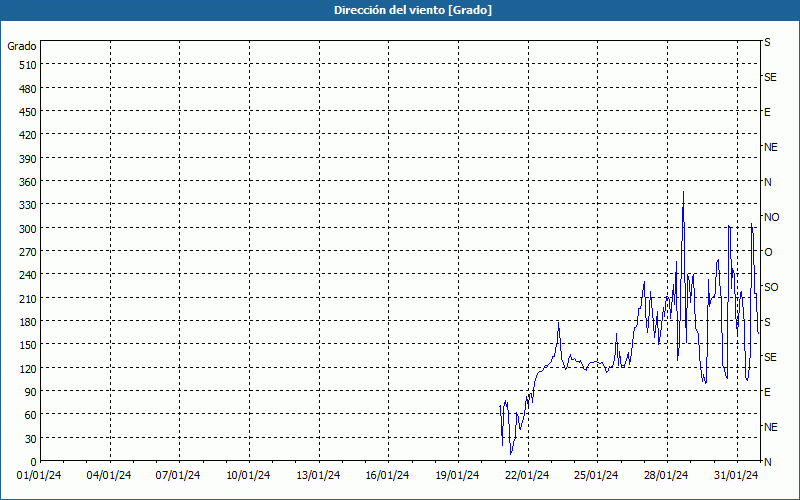The image size is (800, 500).
Task: Select the 120 y-axis value
Action: [28, 369]
